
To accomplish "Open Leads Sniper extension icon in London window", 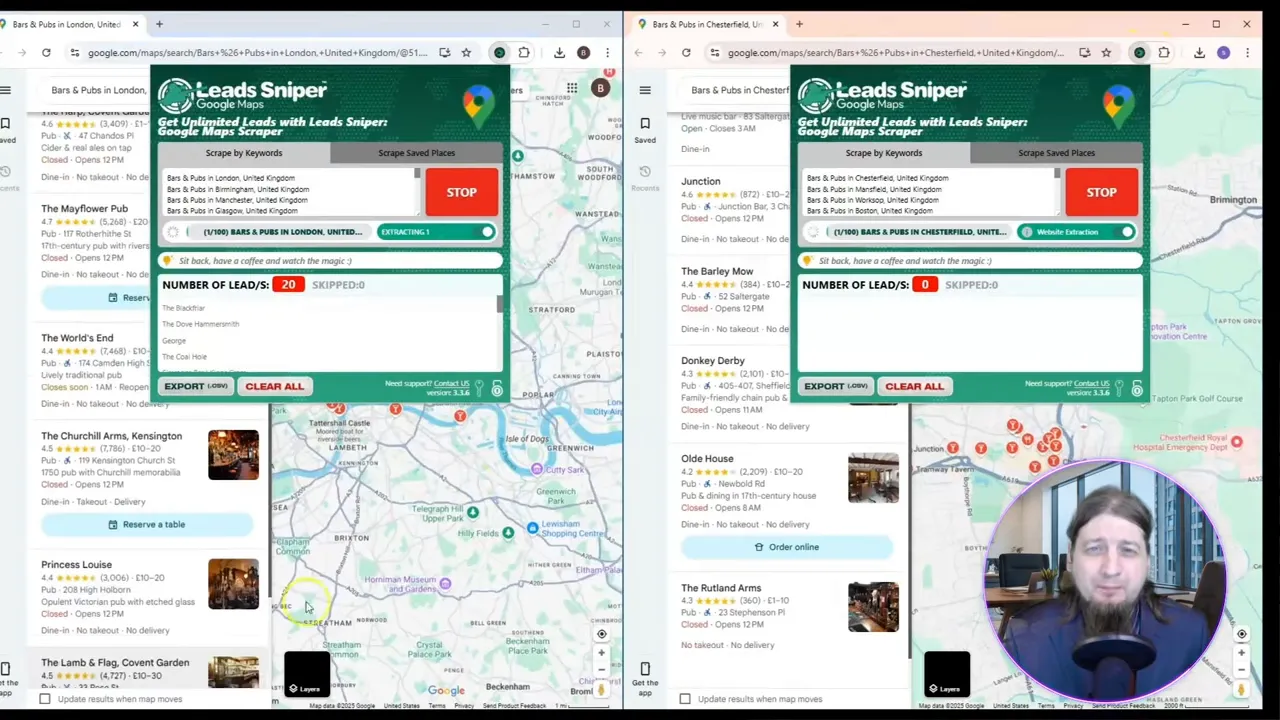I will click(499, 52).
